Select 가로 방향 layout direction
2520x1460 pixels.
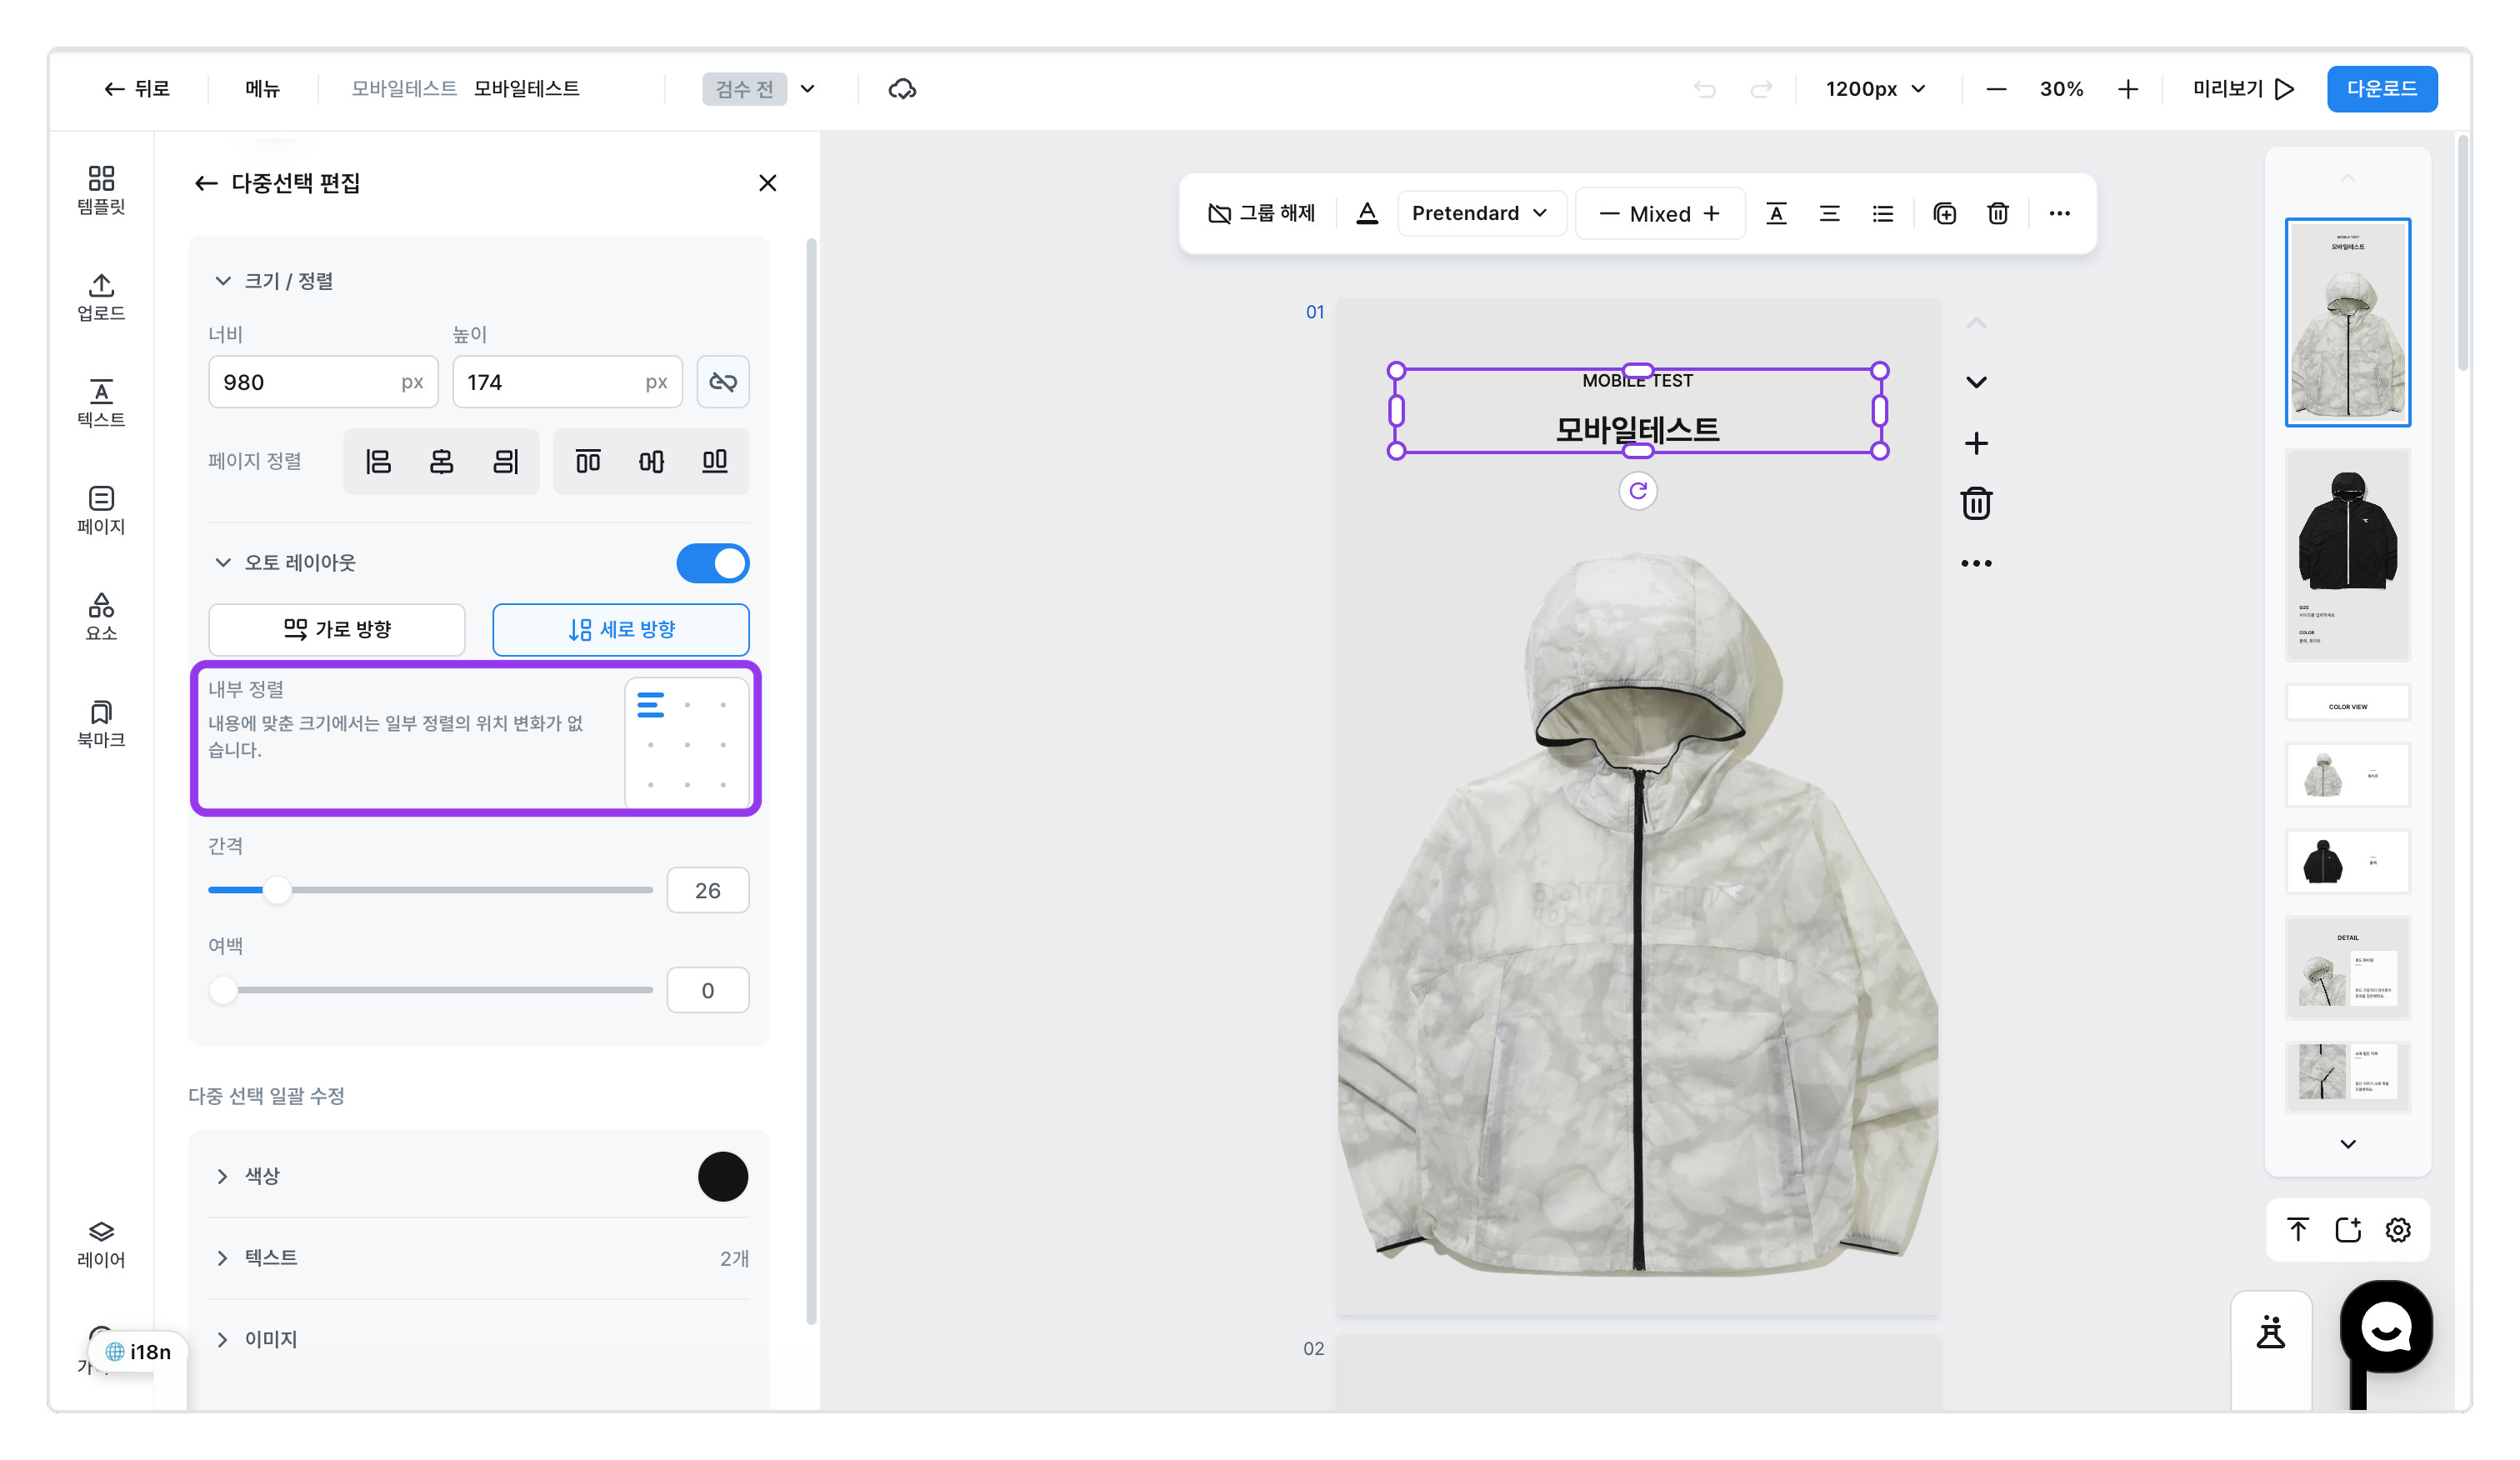click(x=336, y=629)
